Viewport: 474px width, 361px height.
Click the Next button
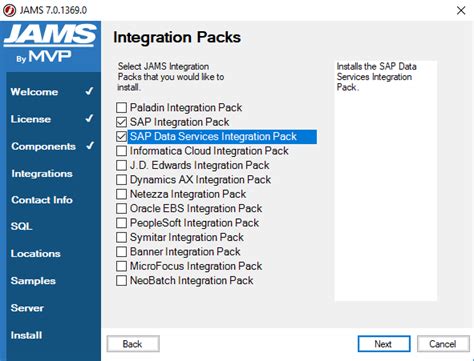click(384, 344)
